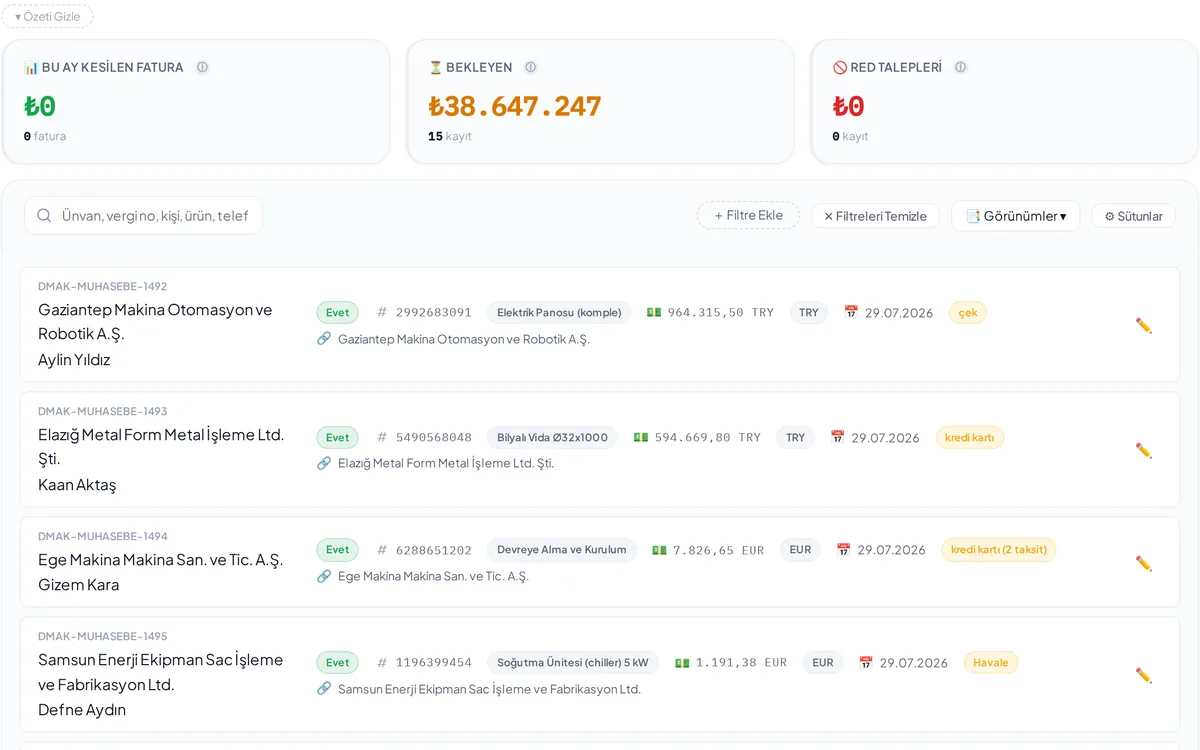The height and width of the screenshot is (750, 1200).
Task: Open record DMAK-MUHASEBE-1493
Action: point(103,411)
